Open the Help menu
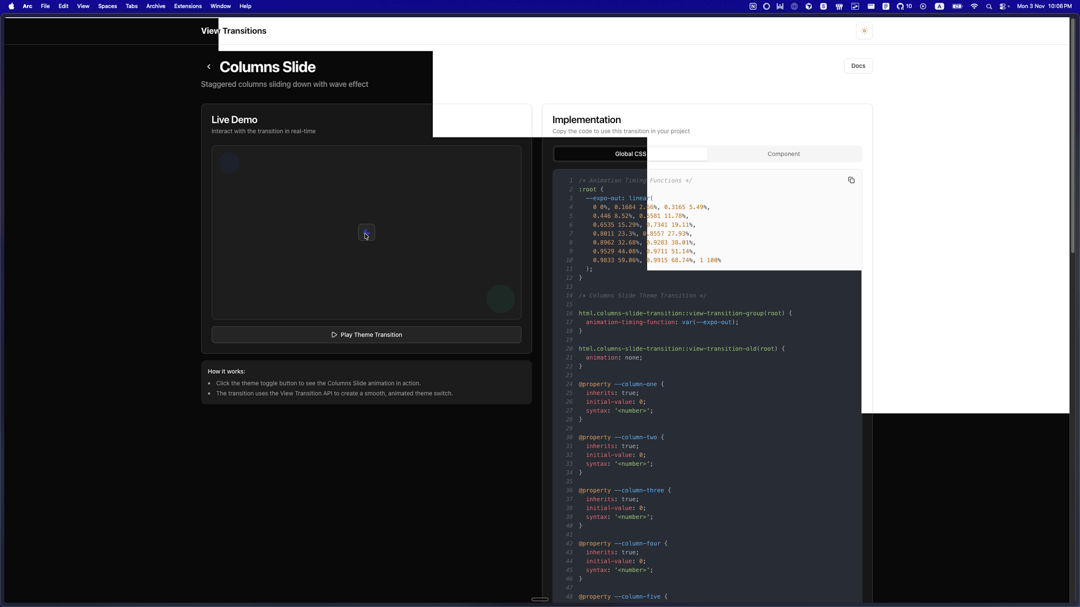The height and width of the screenshot is (607, 1080). pyautogui.click(x=245, y=6)
